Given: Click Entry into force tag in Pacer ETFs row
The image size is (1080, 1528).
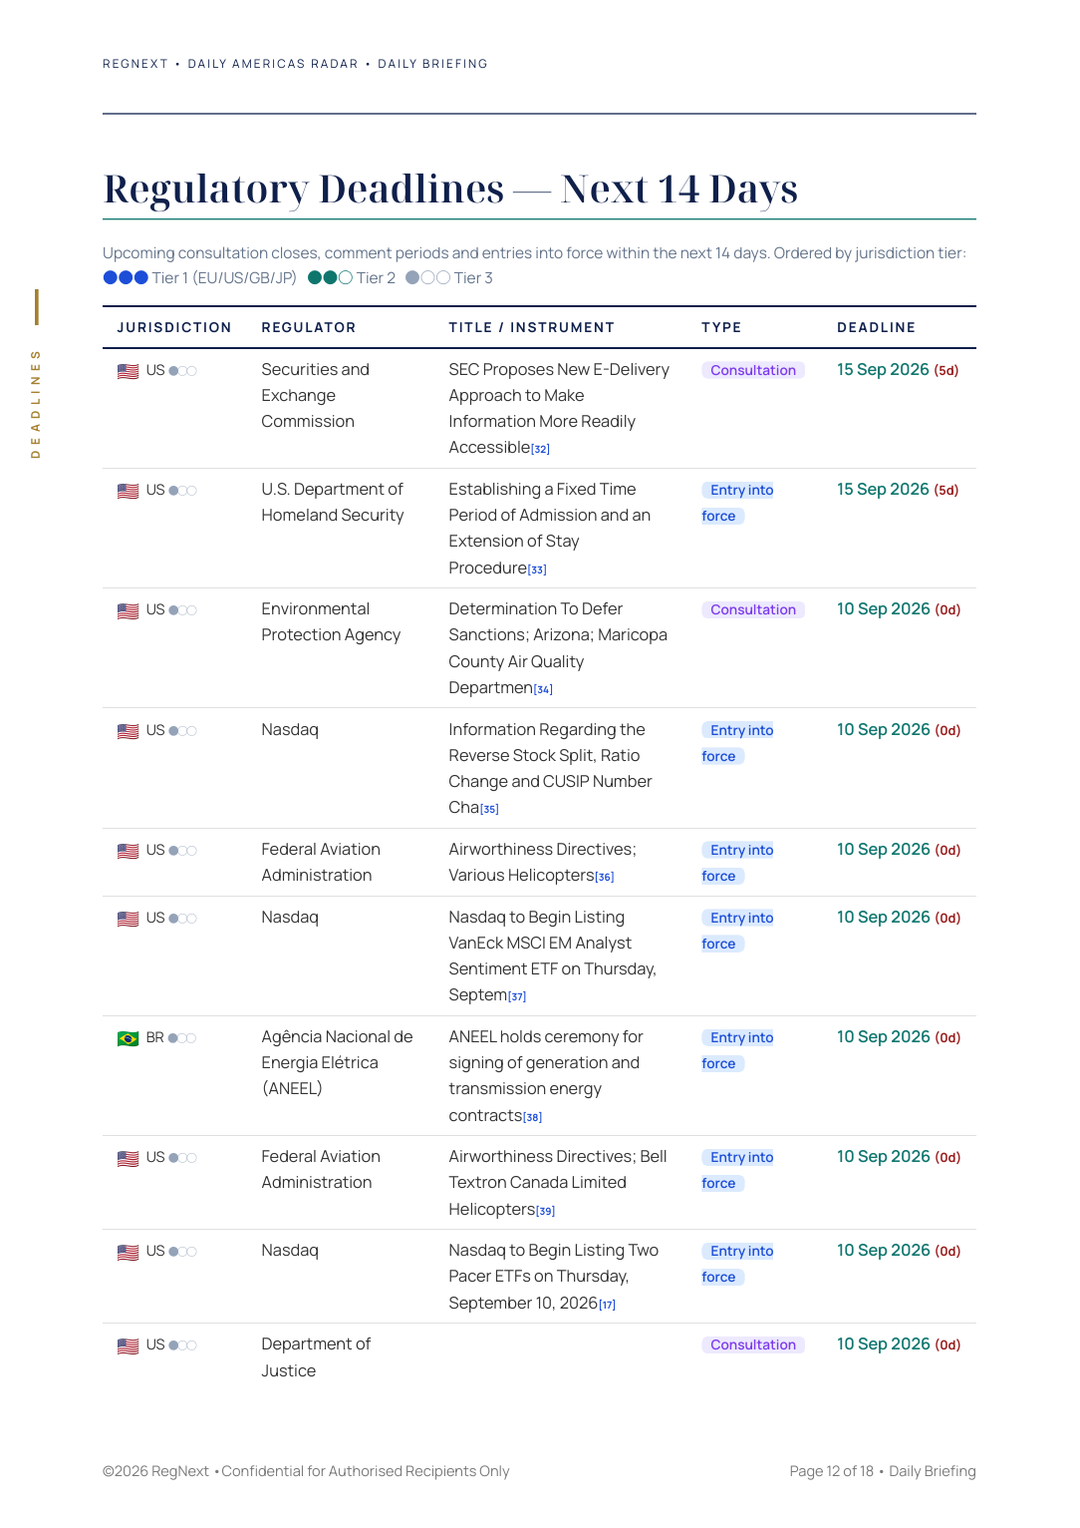Looking at the screenshot, I should click(x=739, y=1264).
